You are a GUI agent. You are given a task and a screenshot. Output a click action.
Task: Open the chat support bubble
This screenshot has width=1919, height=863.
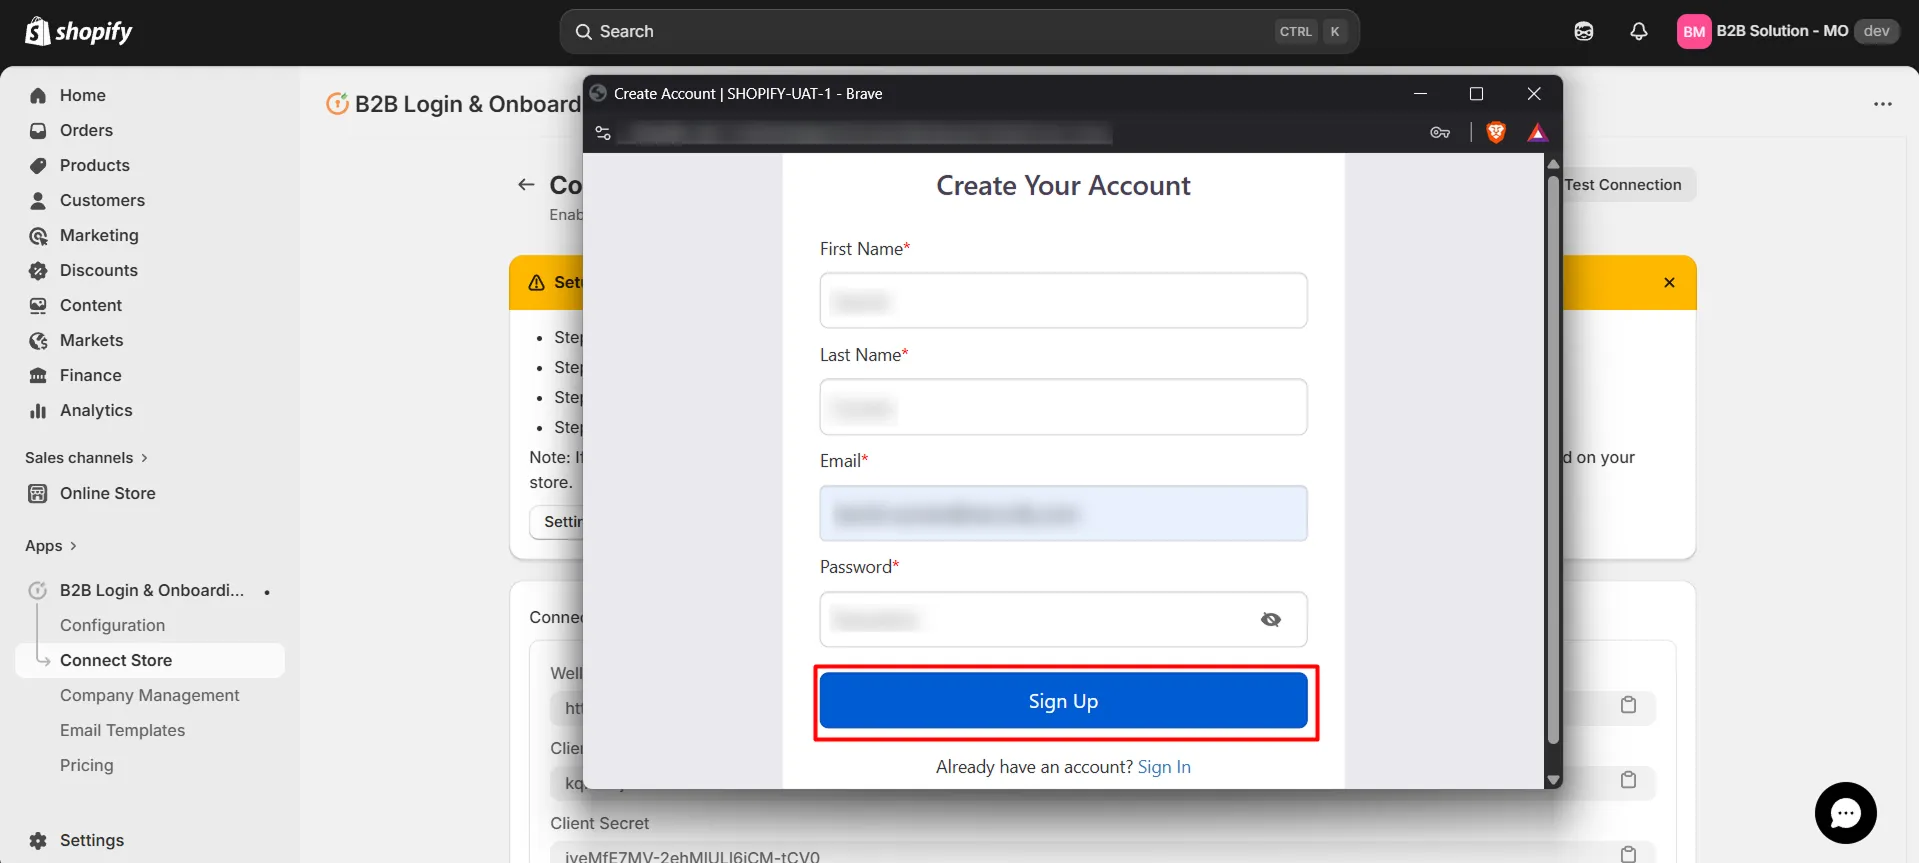point(1845,812)
